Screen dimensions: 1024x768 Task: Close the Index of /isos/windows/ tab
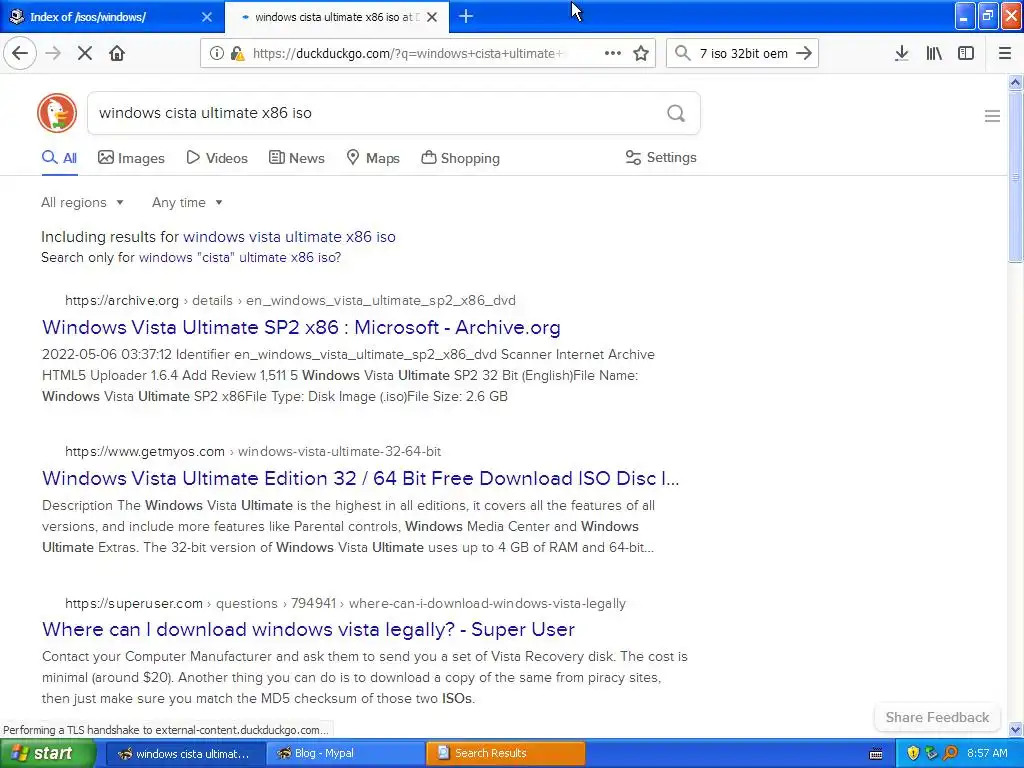(x=206, y=17)
